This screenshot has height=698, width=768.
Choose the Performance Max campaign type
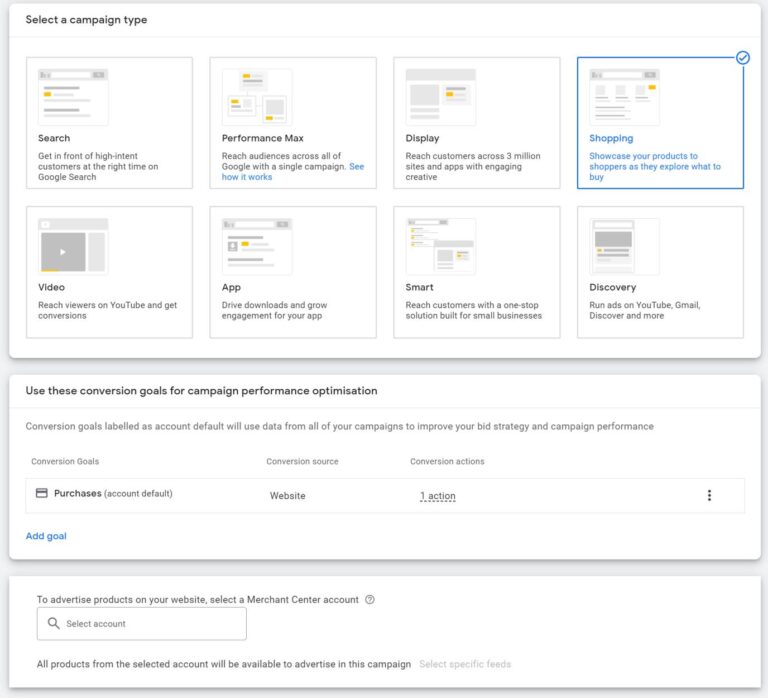293,123
